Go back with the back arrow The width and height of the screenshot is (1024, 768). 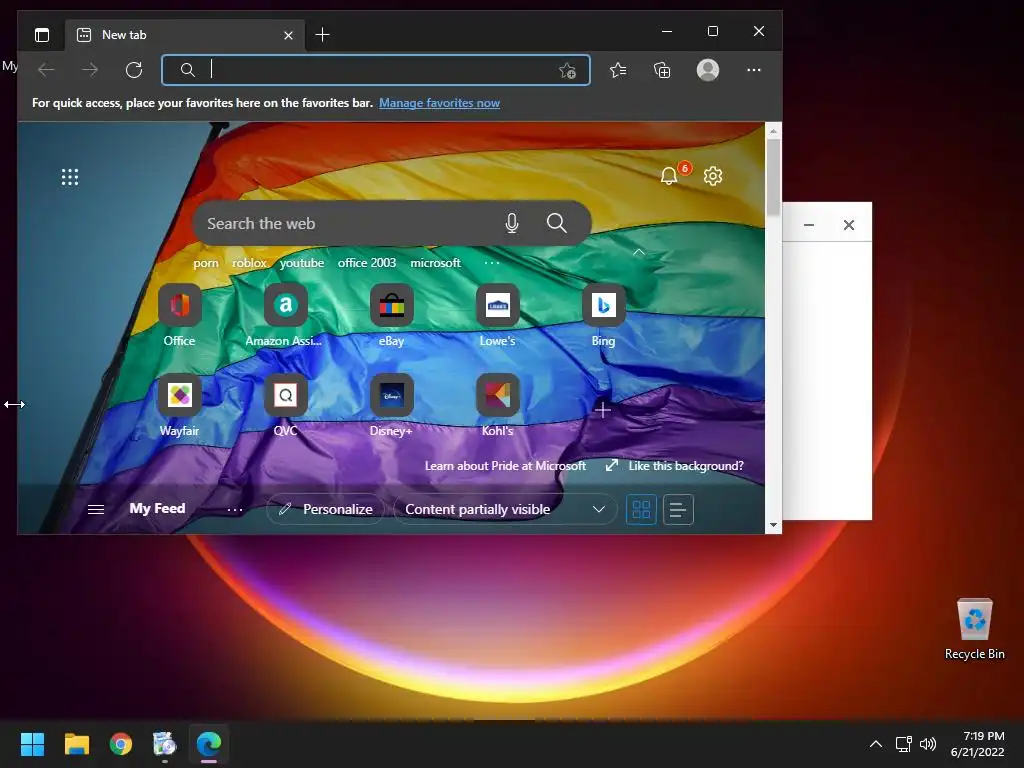46,70
